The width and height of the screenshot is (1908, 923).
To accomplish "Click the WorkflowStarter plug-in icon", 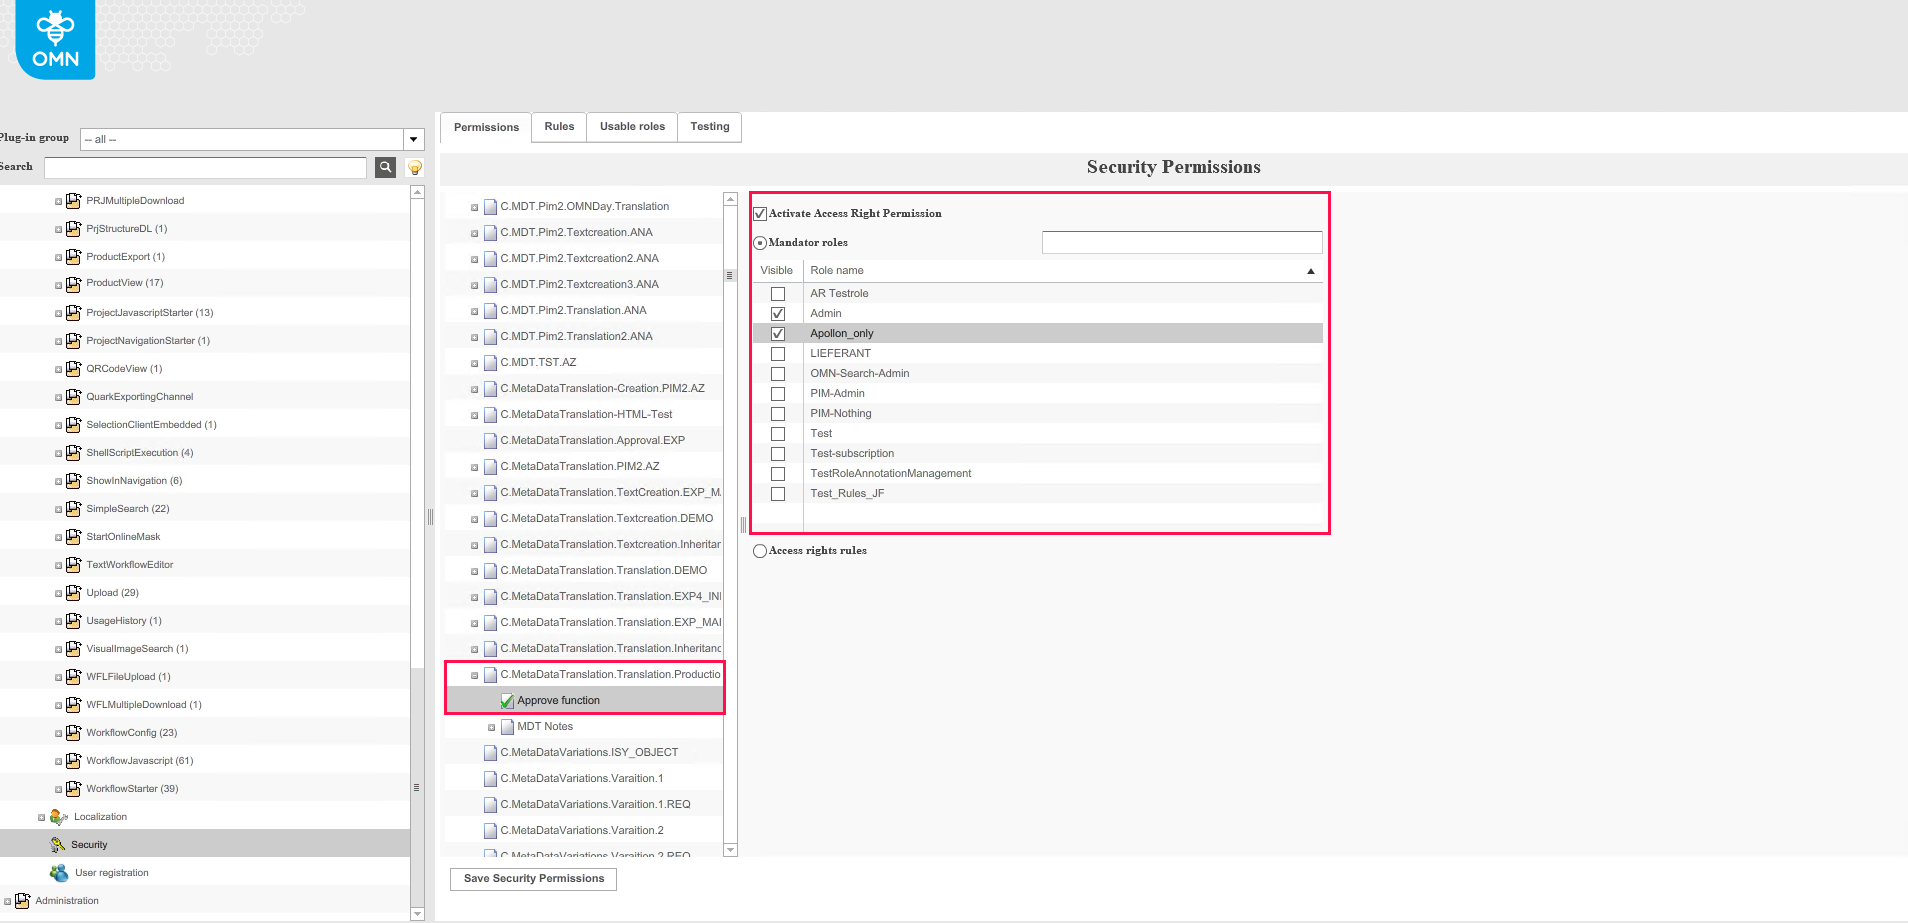I will [x=73, y=789].
